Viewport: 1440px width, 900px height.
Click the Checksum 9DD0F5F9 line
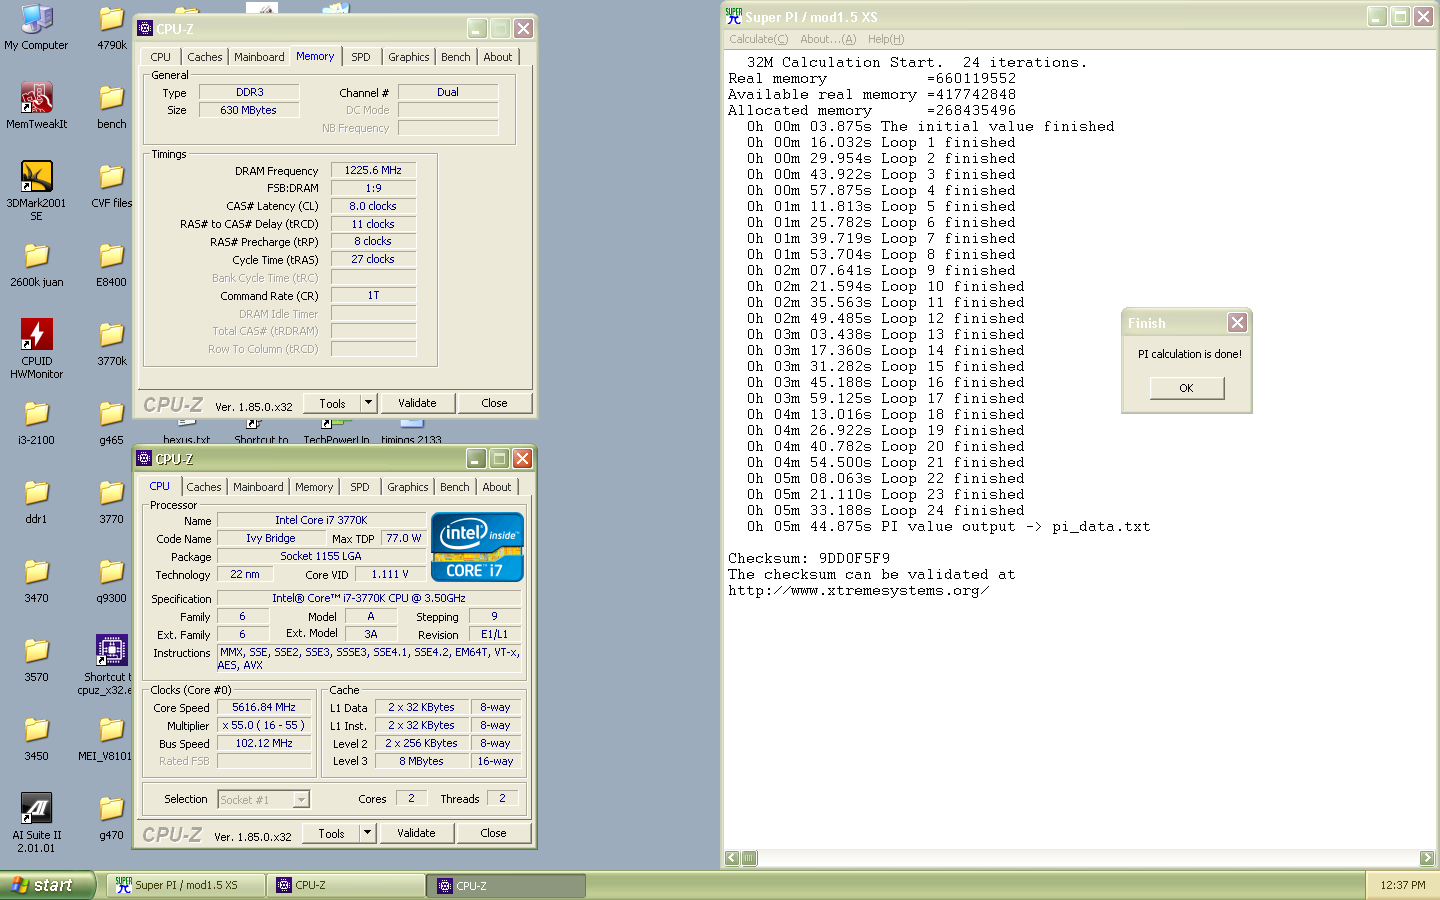click(809, 558)
